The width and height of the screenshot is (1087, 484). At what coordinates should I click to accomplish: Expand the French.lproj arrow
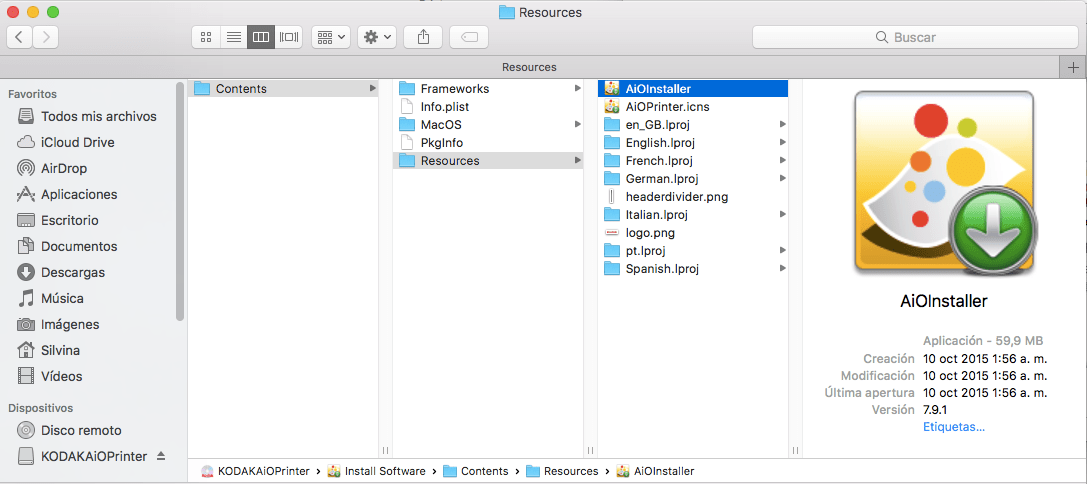pos(782,161)
